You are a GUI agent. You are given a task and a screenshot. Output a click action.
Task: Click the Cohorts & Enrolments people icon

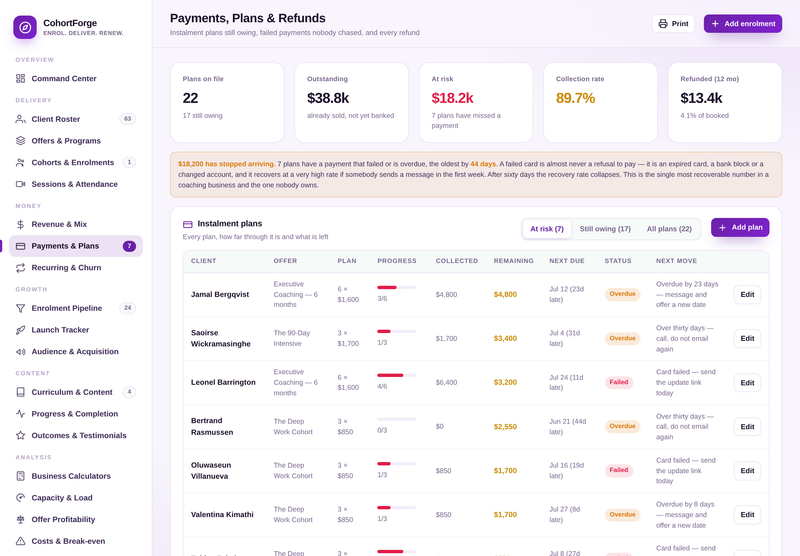click(20, 163)
